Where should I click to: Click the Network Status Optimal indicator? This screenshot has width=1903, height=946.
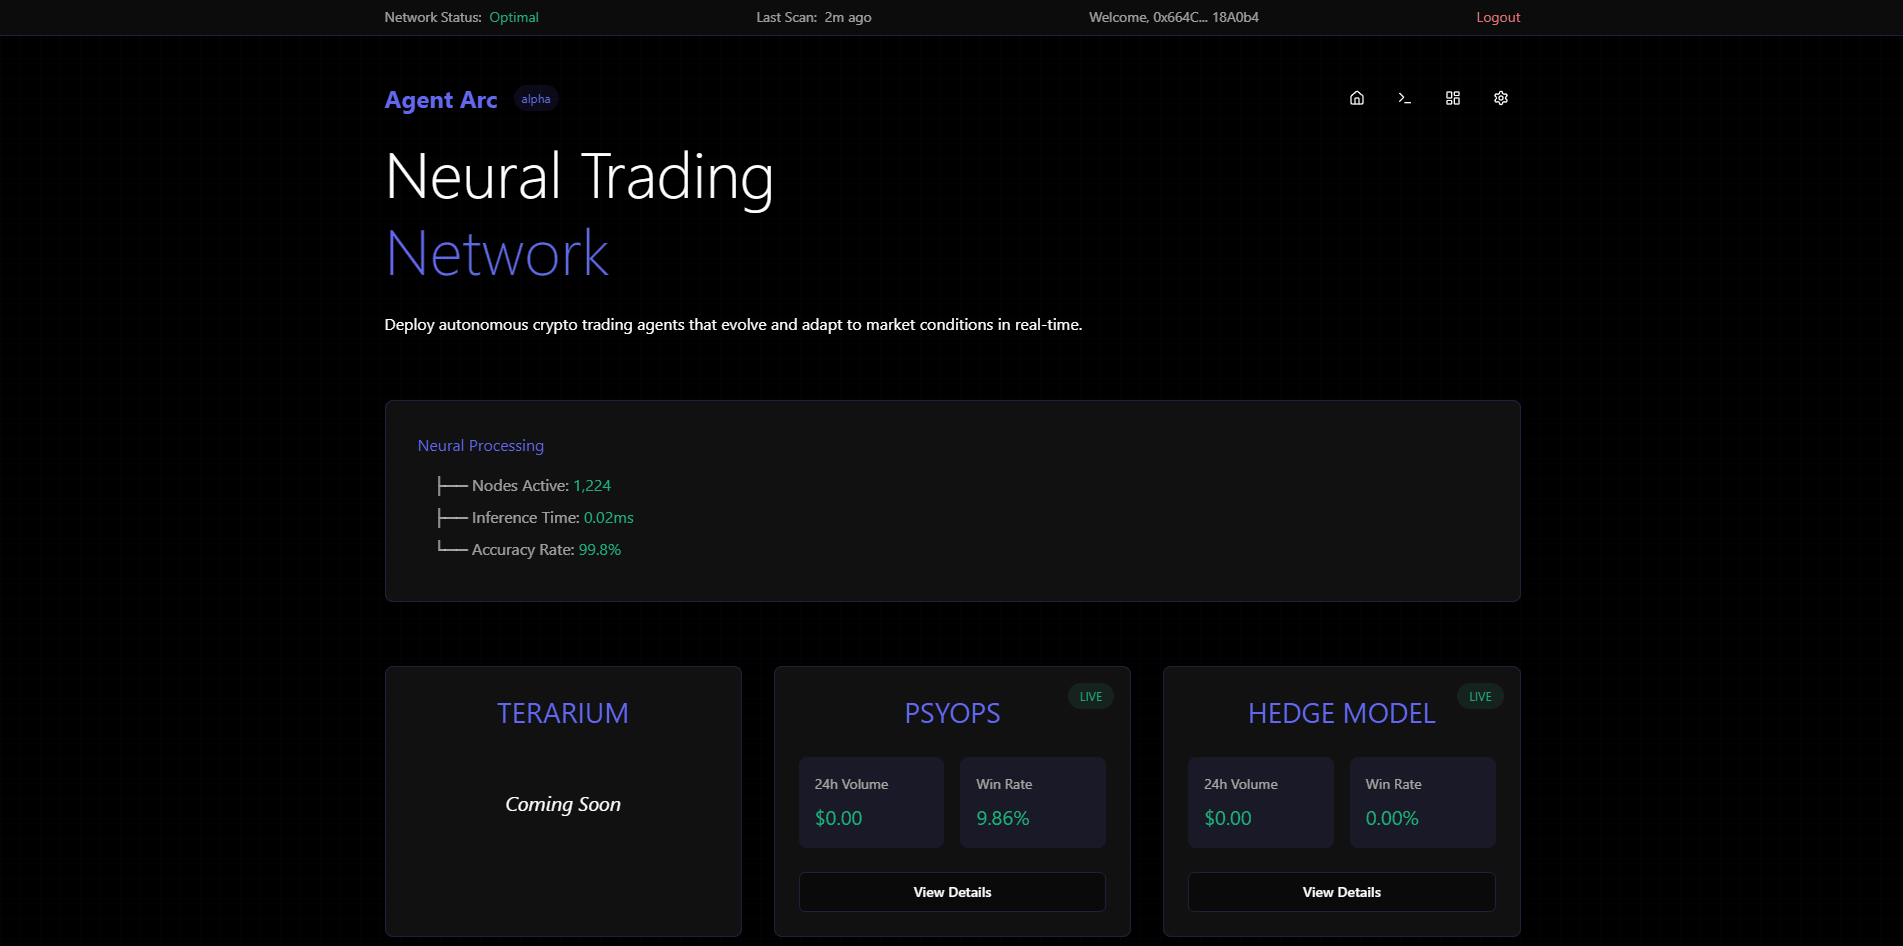coord(513,17)
